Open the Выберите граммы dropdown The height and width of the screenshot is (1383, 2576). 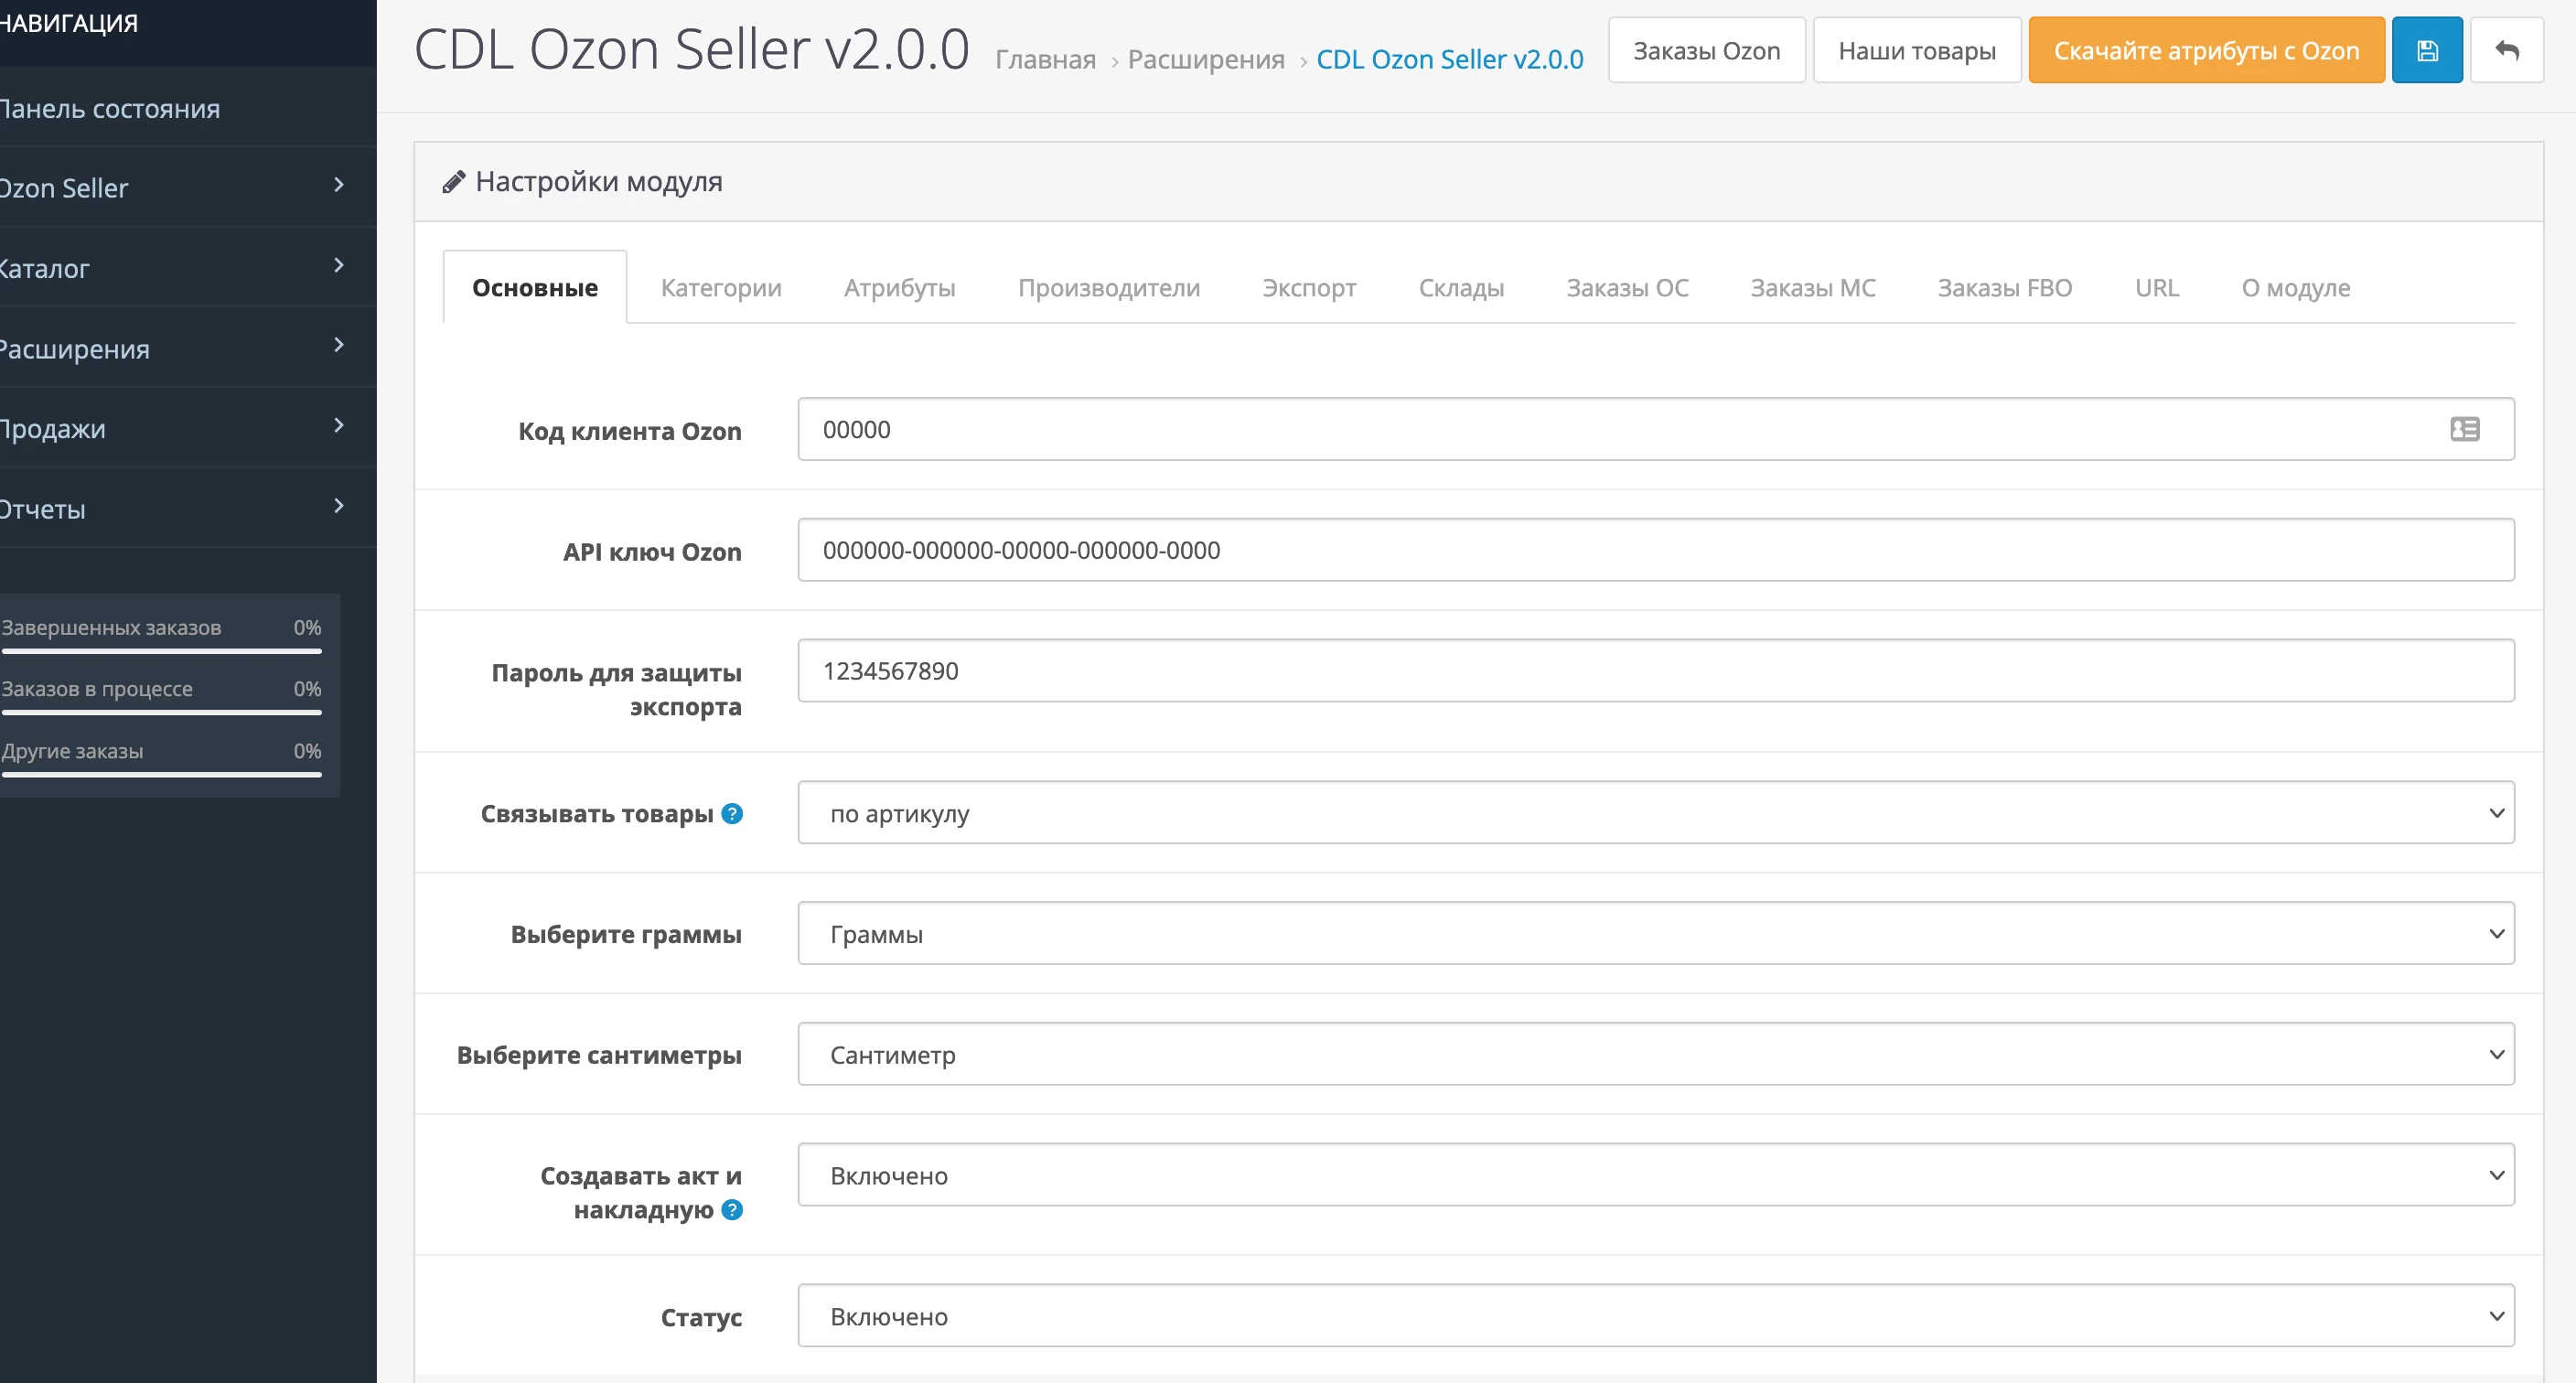[1656, 933]
